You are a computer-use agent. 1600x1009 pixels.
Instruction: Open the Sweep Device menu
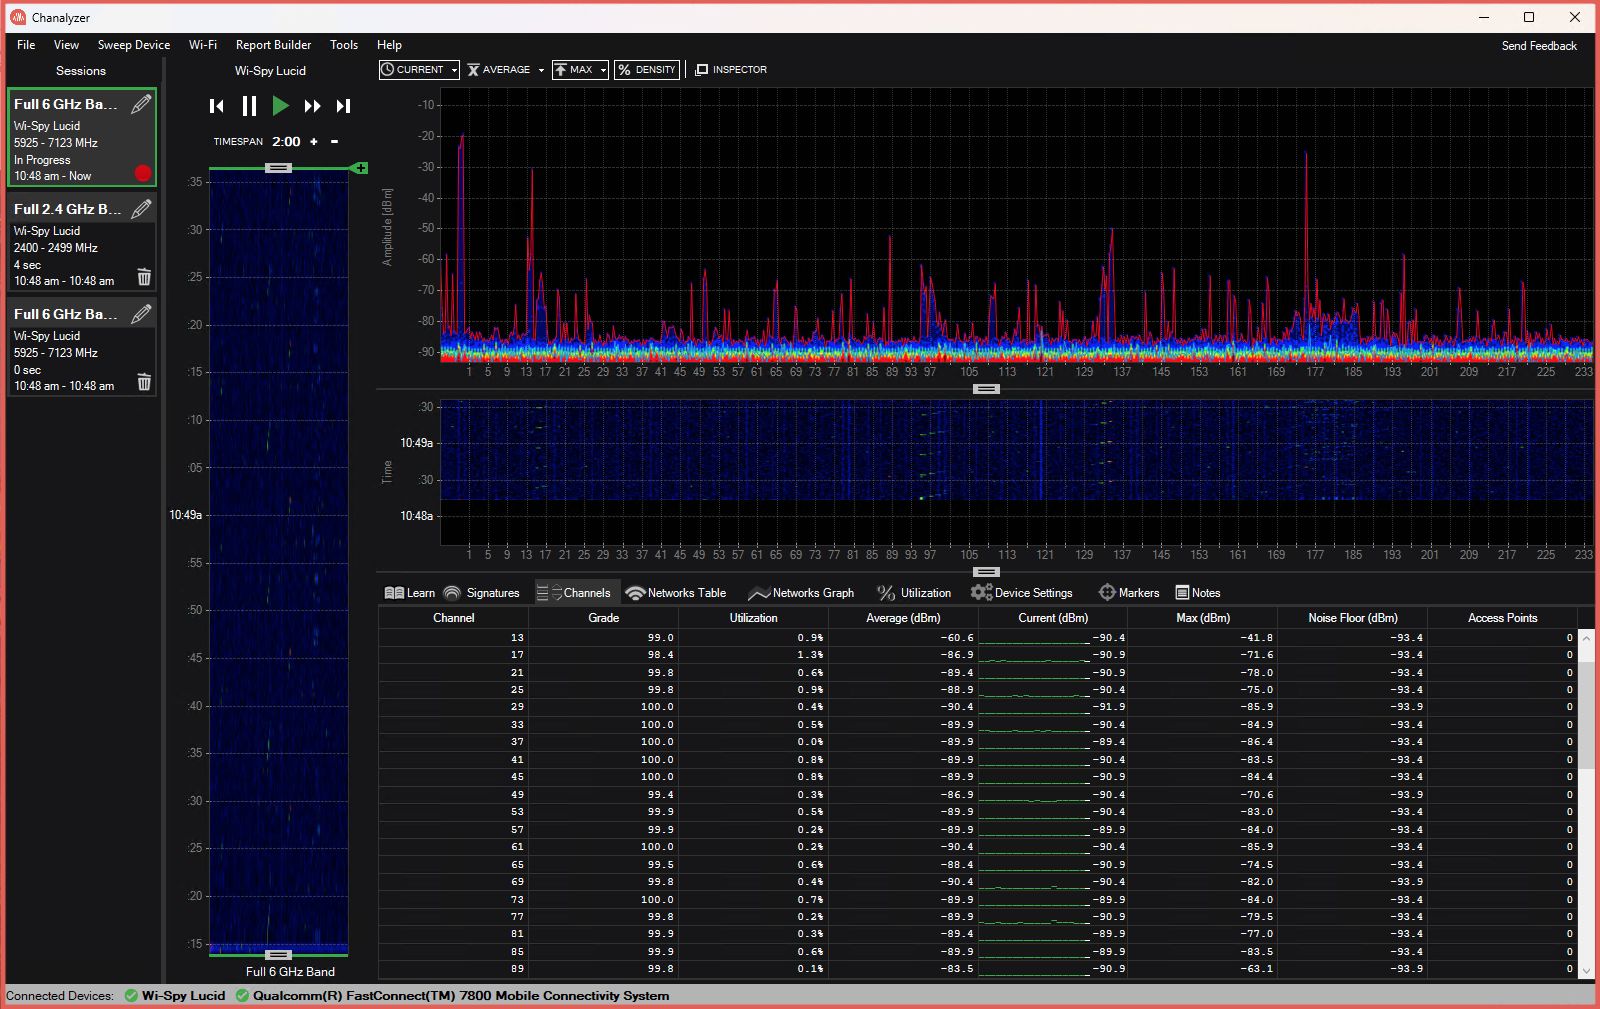(134, 45)
